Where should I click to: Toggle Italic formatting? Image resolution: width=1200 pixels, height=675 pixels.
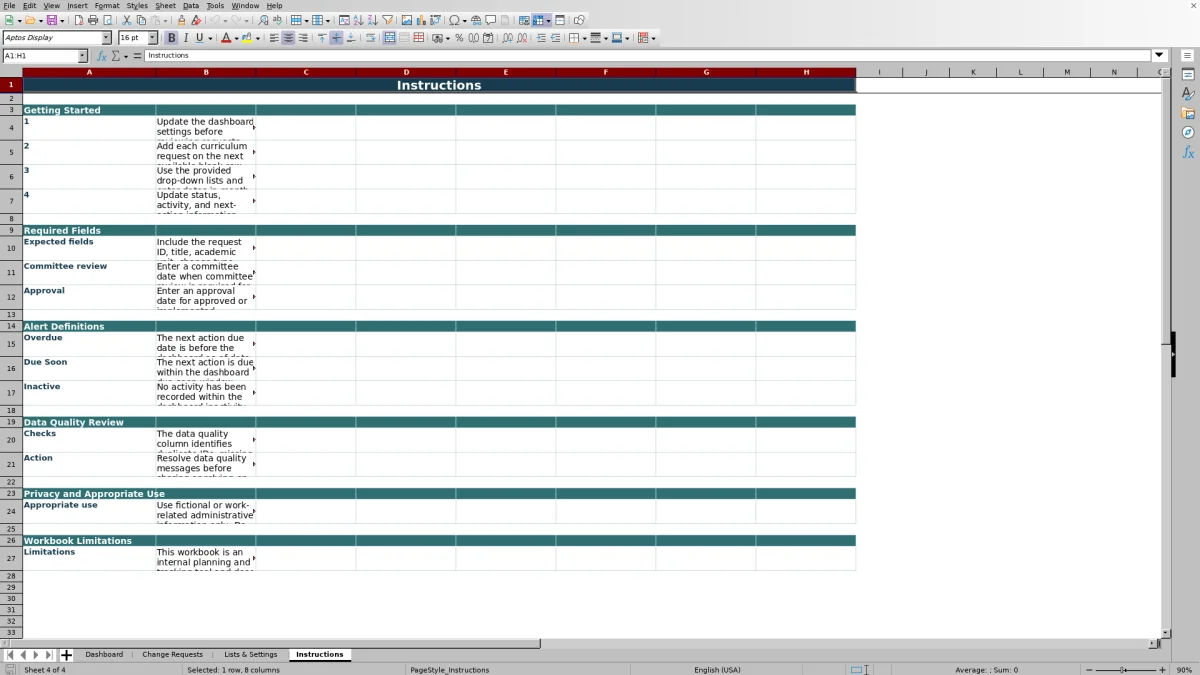click(x=185, y=38)
